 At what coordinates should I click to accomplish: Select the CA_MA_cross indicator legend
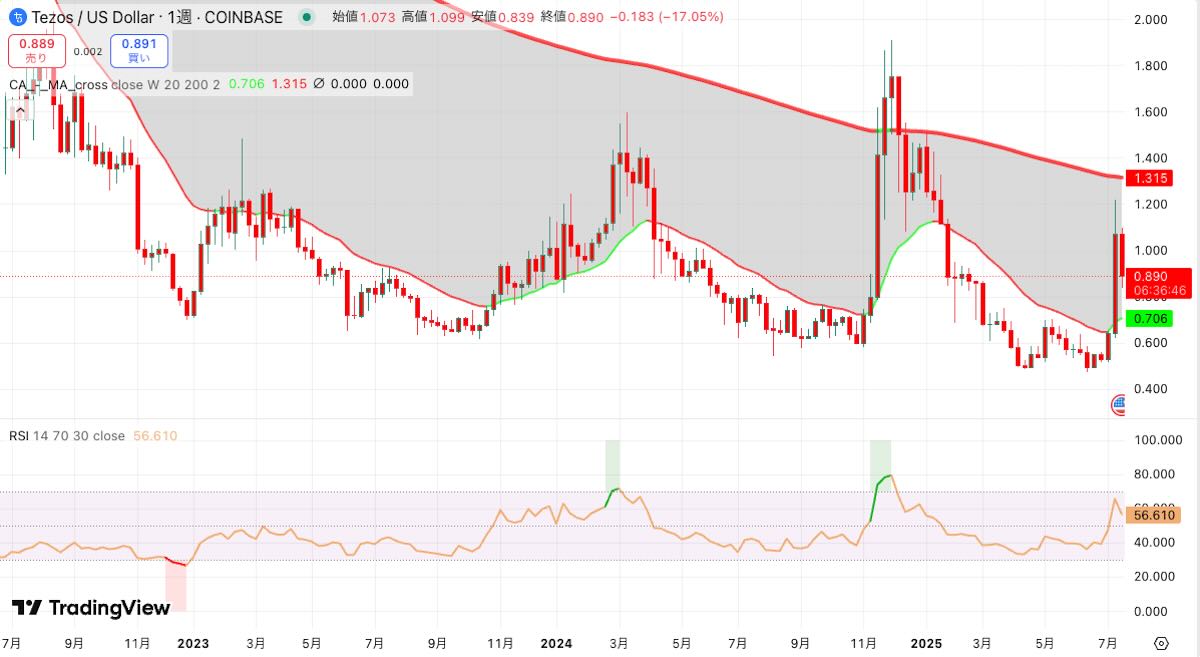(113, 84)
